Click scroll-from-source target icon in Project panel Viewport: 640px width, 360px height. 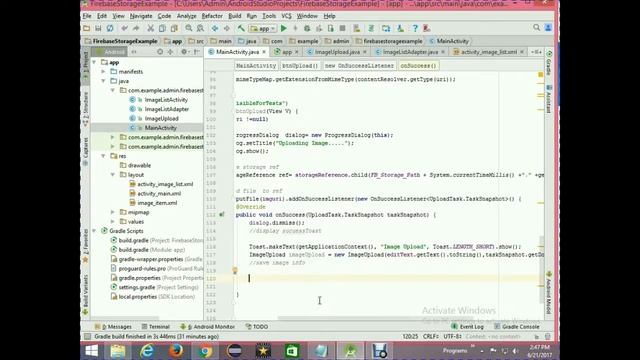(x=160, y=52)
